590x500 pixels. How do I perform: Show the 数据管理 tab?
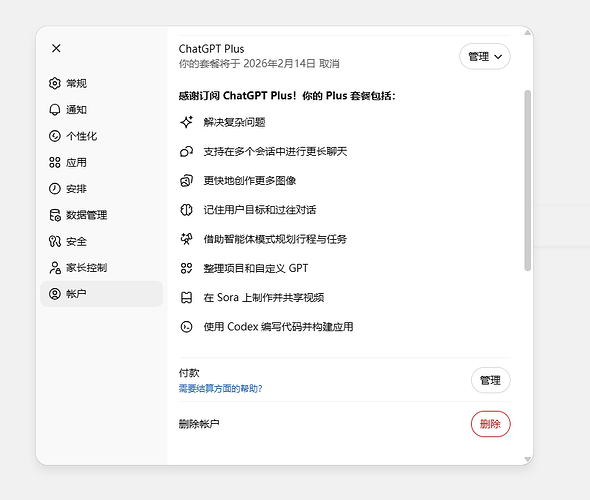click(102, 215)
